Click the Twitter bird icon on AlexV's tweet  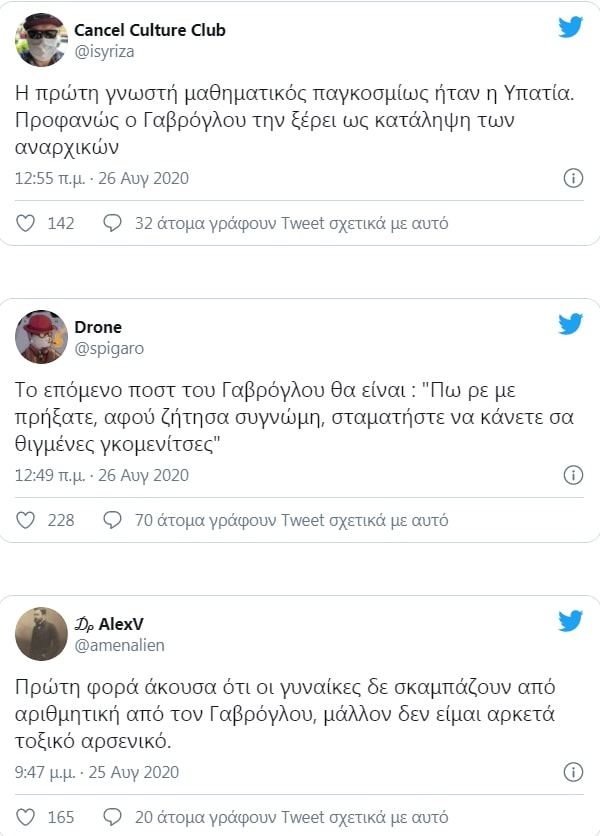[570, 621]
